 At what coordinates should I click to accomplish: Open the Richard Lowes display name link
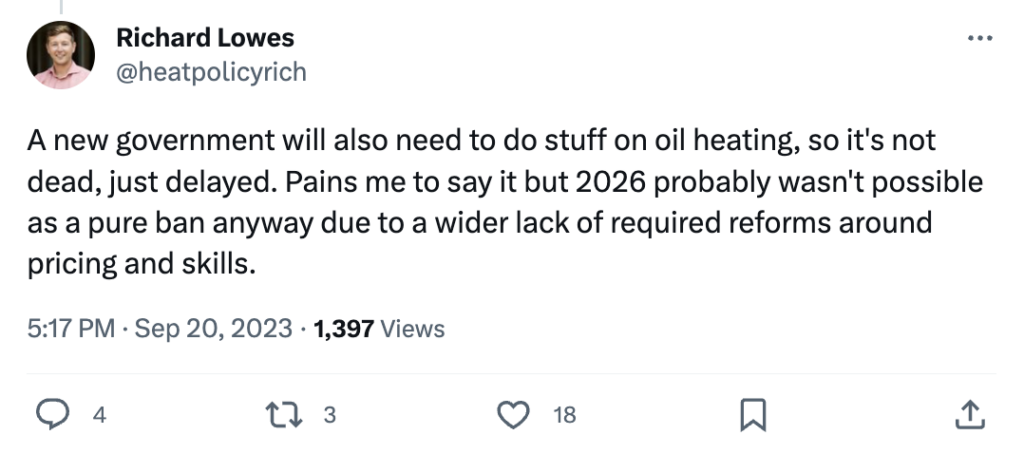(205, 39)
